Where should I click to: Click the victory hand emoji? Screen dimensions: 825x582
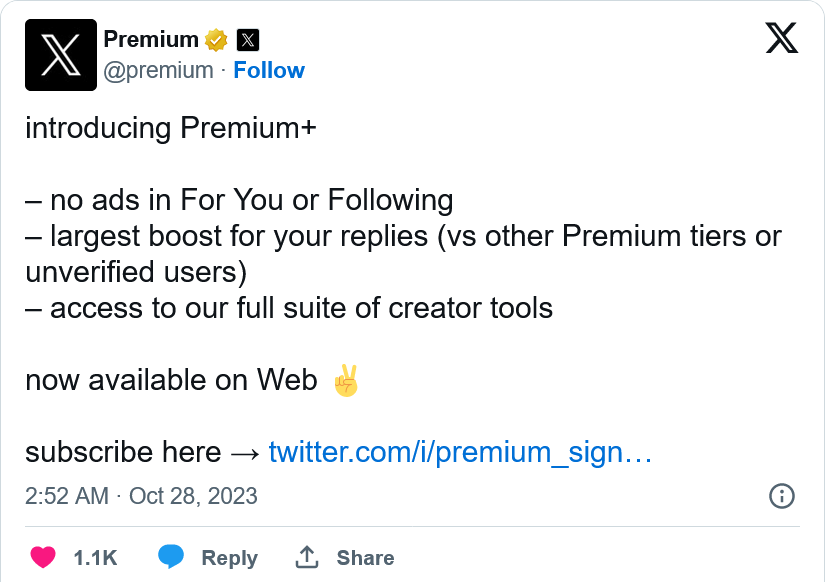click(x=345, y=380)
